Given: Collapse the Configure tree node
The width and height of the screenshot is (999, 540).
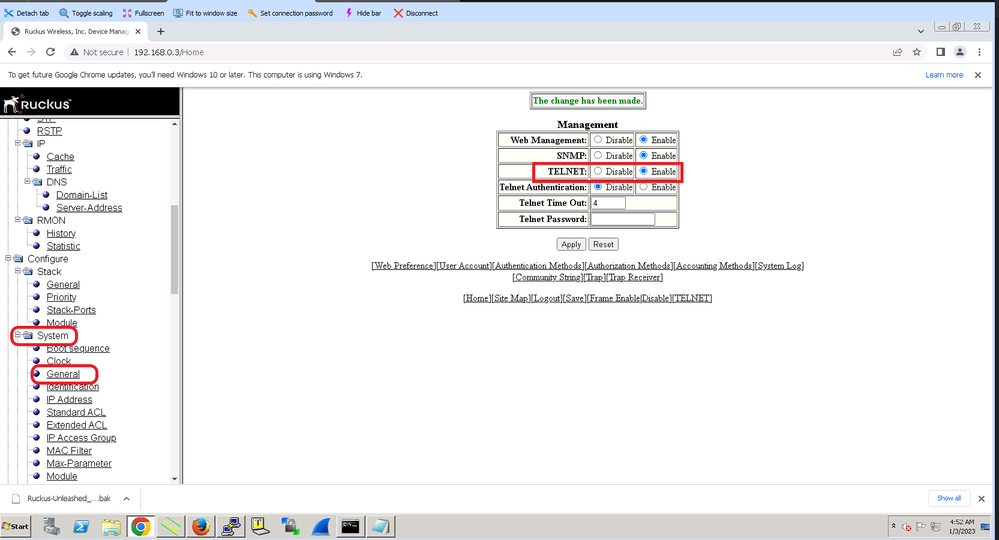Looking at the screenshot, I should pos(8,259).
